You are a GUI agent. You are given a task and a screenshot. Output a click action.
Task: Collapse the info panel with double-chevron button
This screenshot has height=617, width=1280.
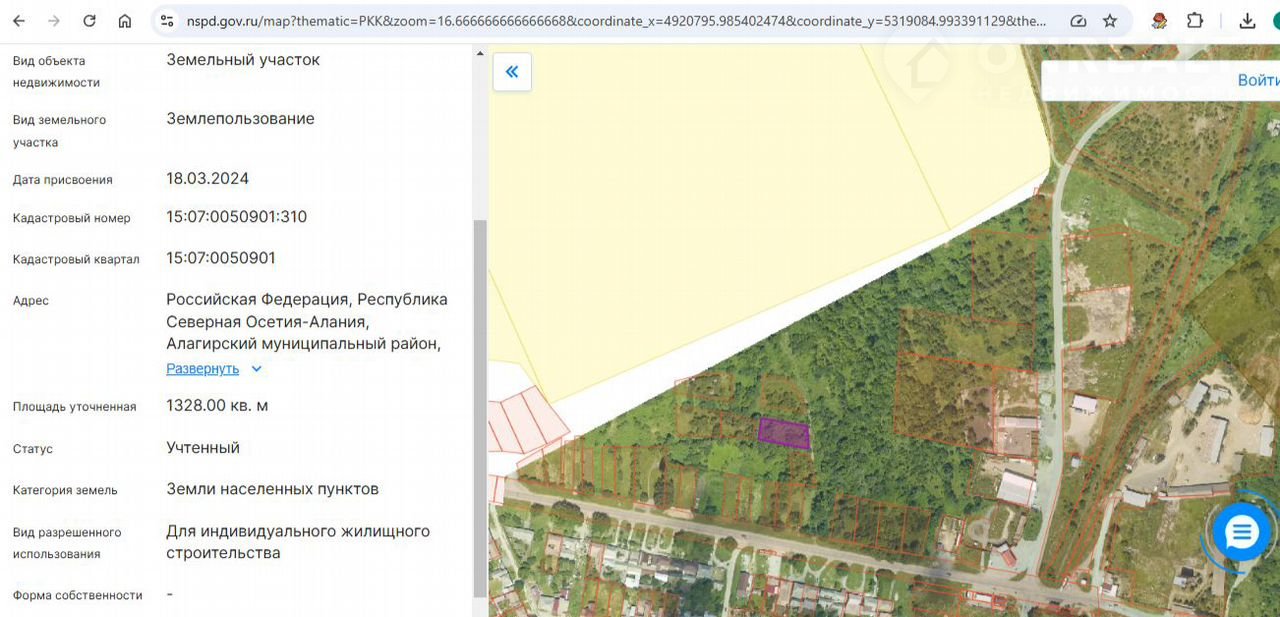pos(512,72)
